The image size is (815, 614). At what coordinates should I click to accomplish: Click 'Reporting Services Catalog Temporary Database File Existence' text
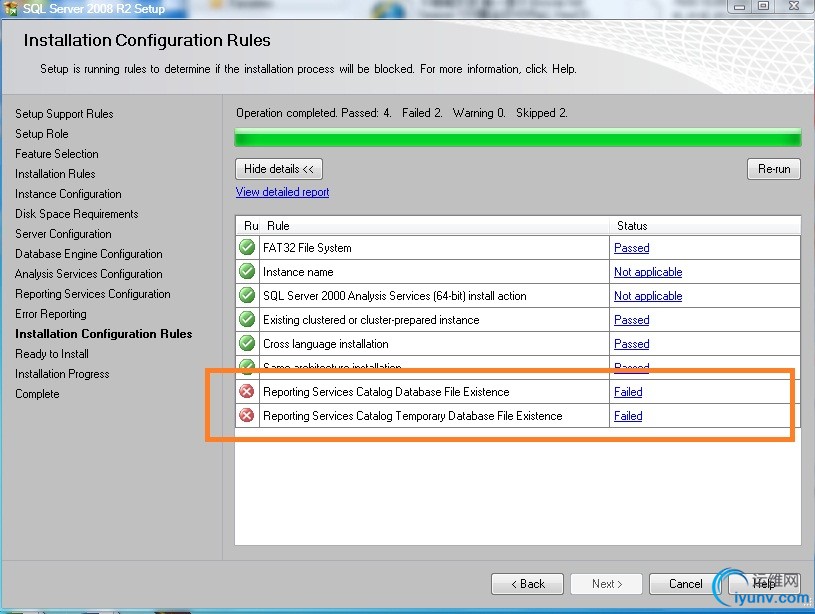coord(413,415)
